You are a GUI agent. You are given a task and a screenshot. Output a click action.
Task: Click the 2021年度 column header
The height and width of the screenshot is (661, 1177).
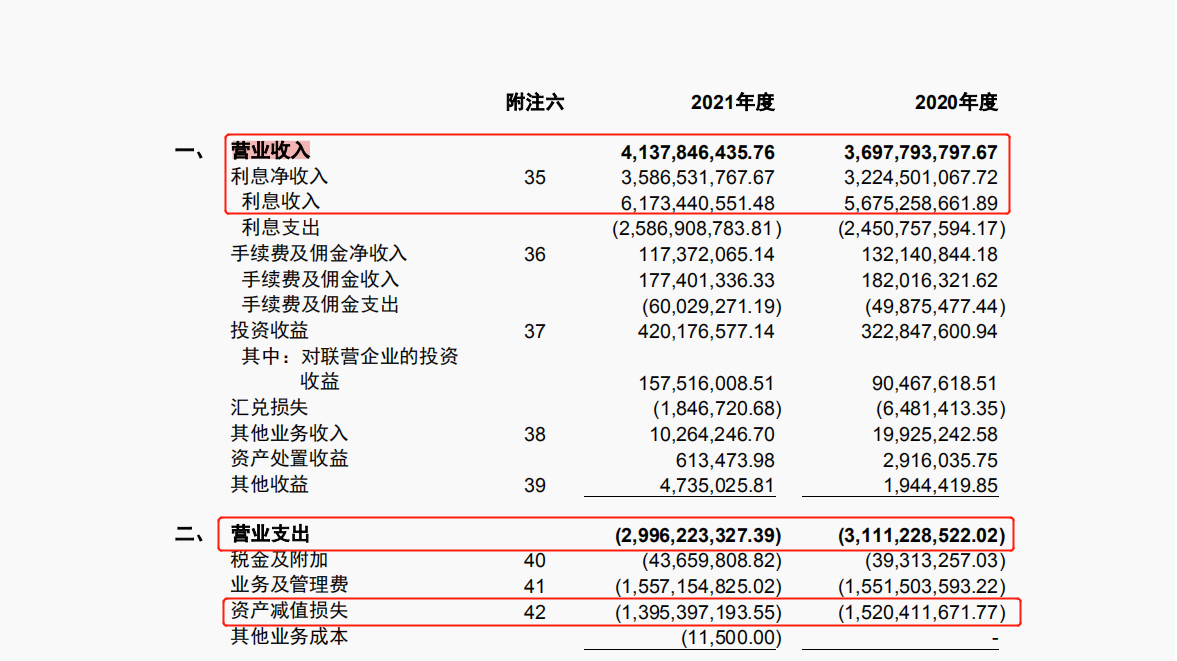732,103
